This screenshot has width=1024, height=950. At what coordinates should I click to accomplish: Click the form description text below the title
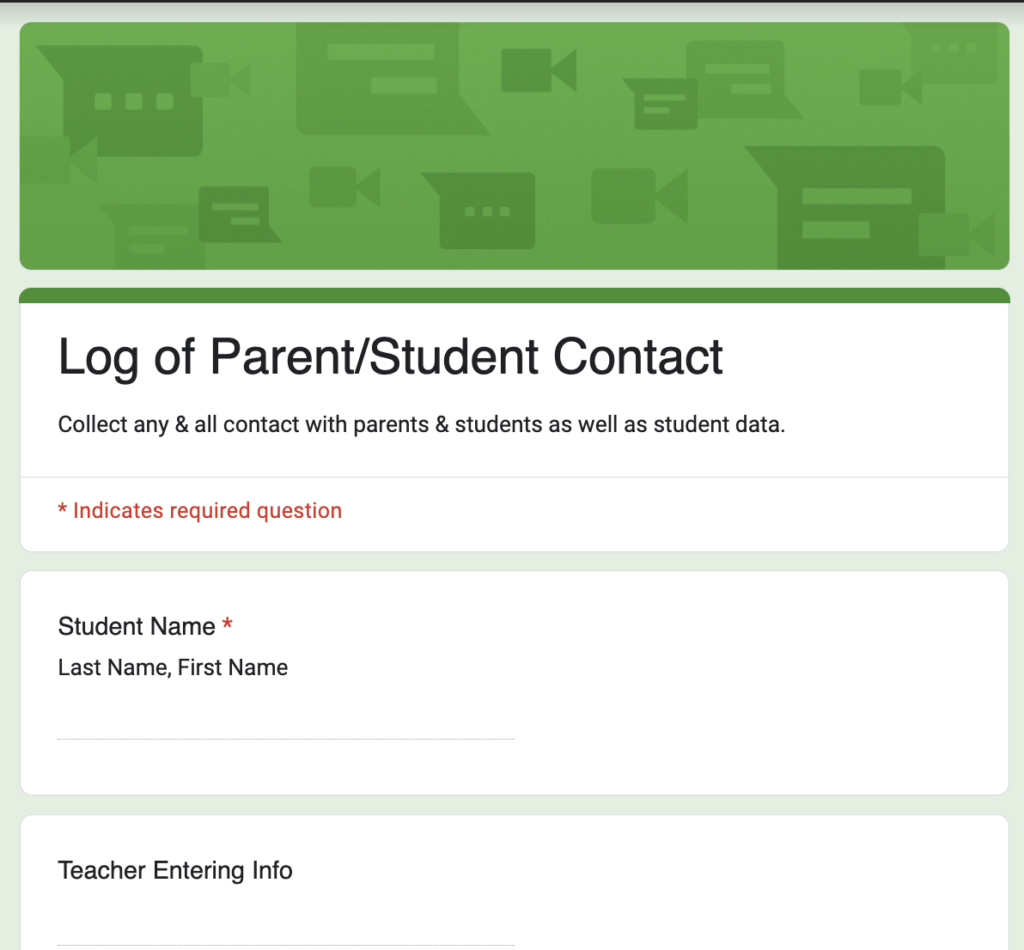420,424
